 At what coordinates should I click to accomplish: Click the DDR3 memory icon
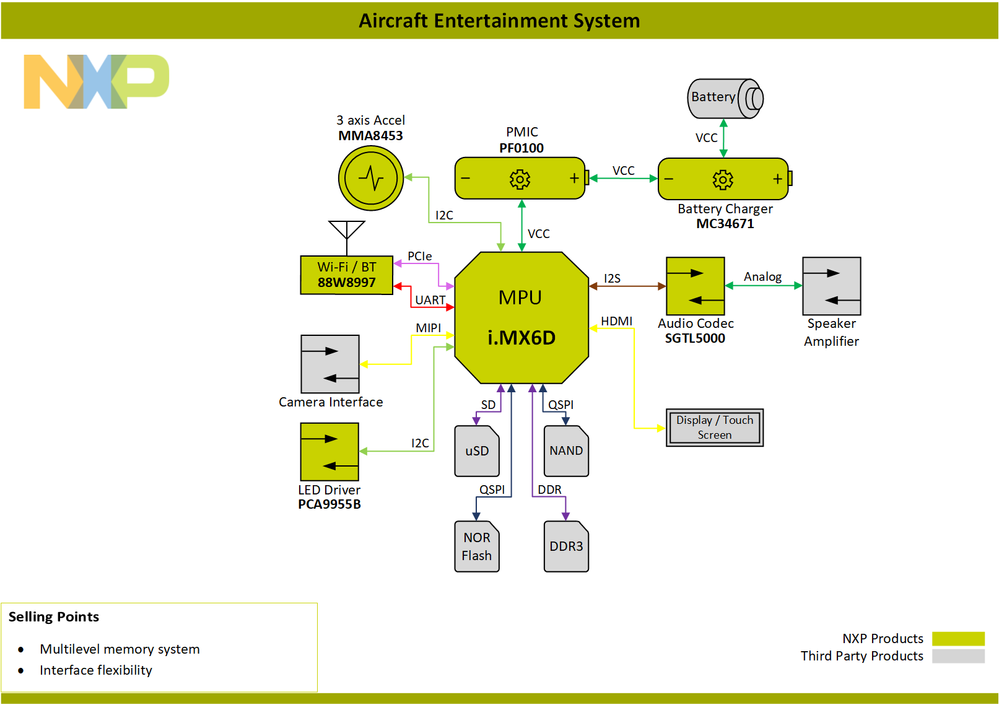[566, 547]
